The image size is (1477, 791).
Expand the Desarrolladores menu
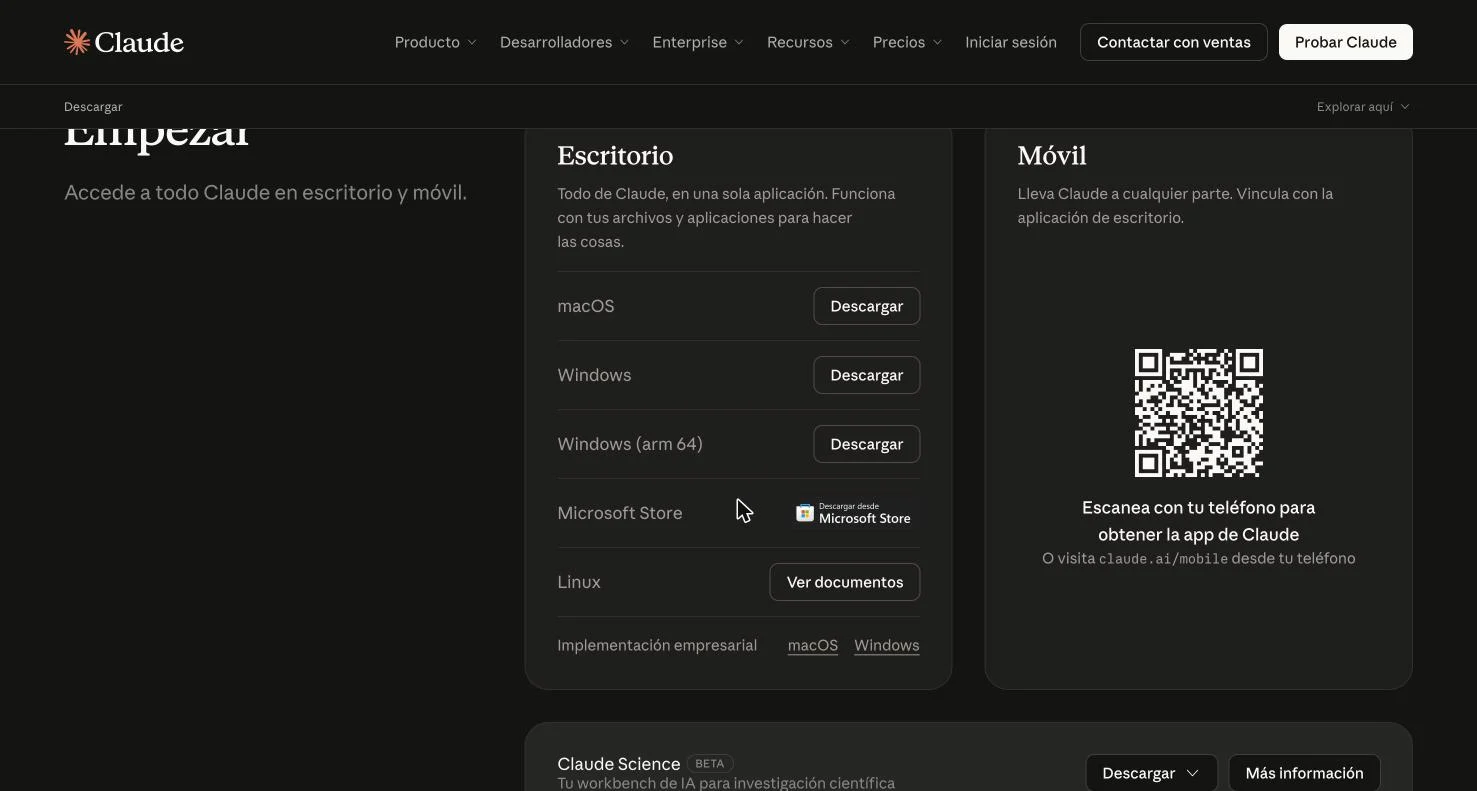(565, 42)
